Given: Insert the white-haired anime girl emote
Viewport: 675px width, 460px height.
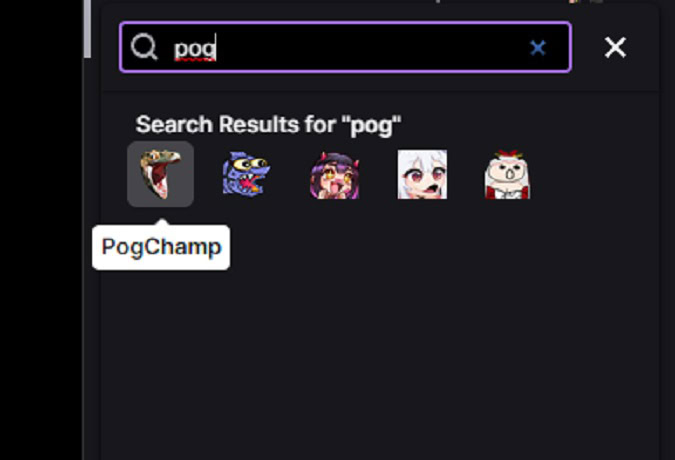Looking at the screenshot, I should (421, 174).
